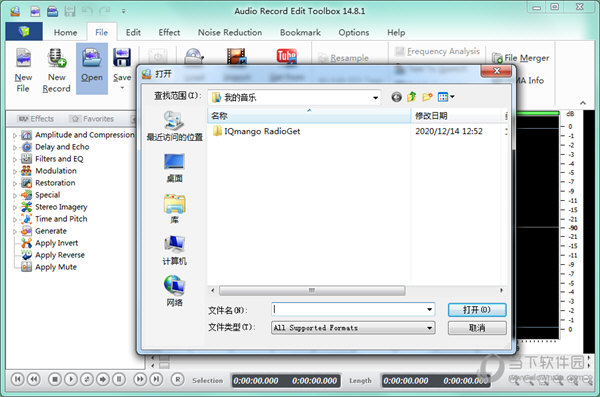Expand Restoration tree node
Screen dimensions: 600x397
15,183
